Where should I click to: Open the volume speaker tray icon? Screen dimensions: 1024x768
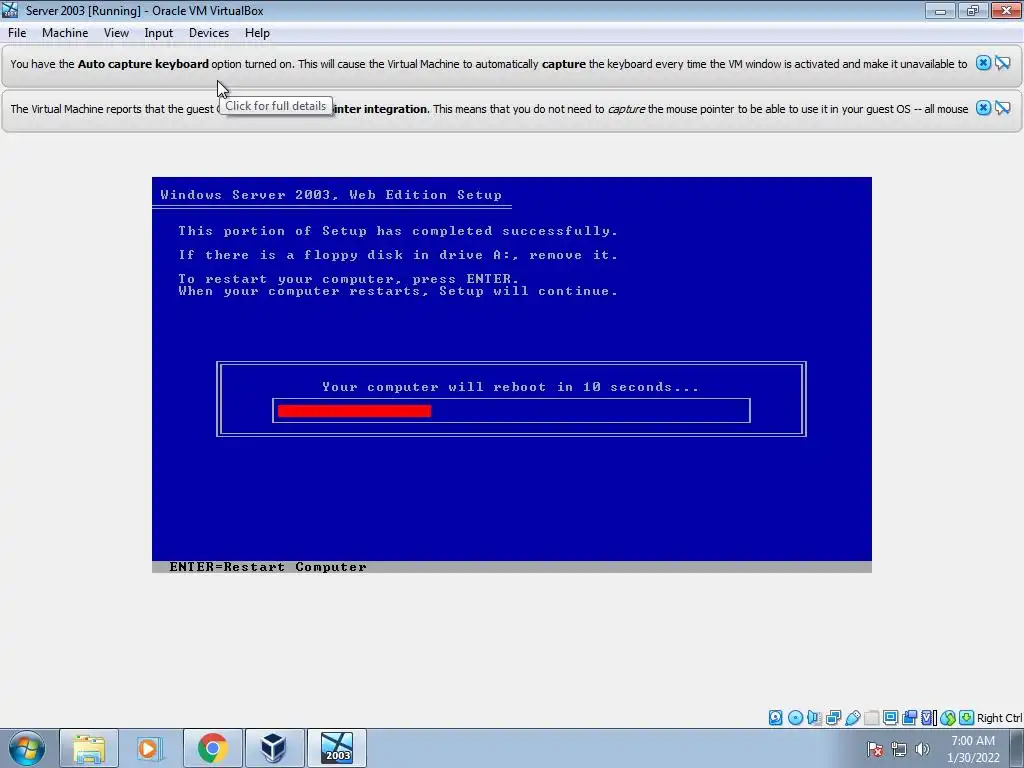(x=922, y=749)
